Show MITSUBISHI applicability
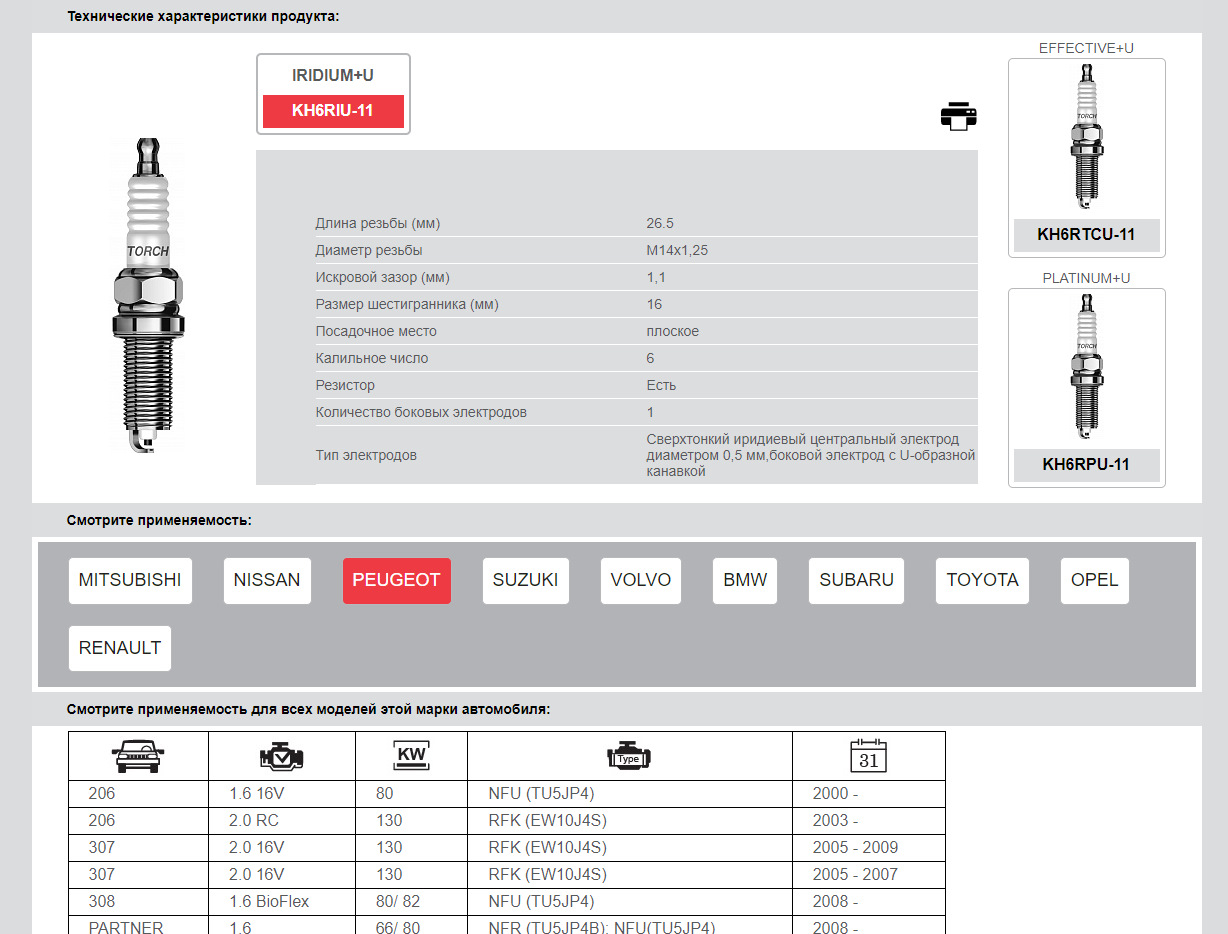Viewport: 1228px width, 934px height. 130,581
